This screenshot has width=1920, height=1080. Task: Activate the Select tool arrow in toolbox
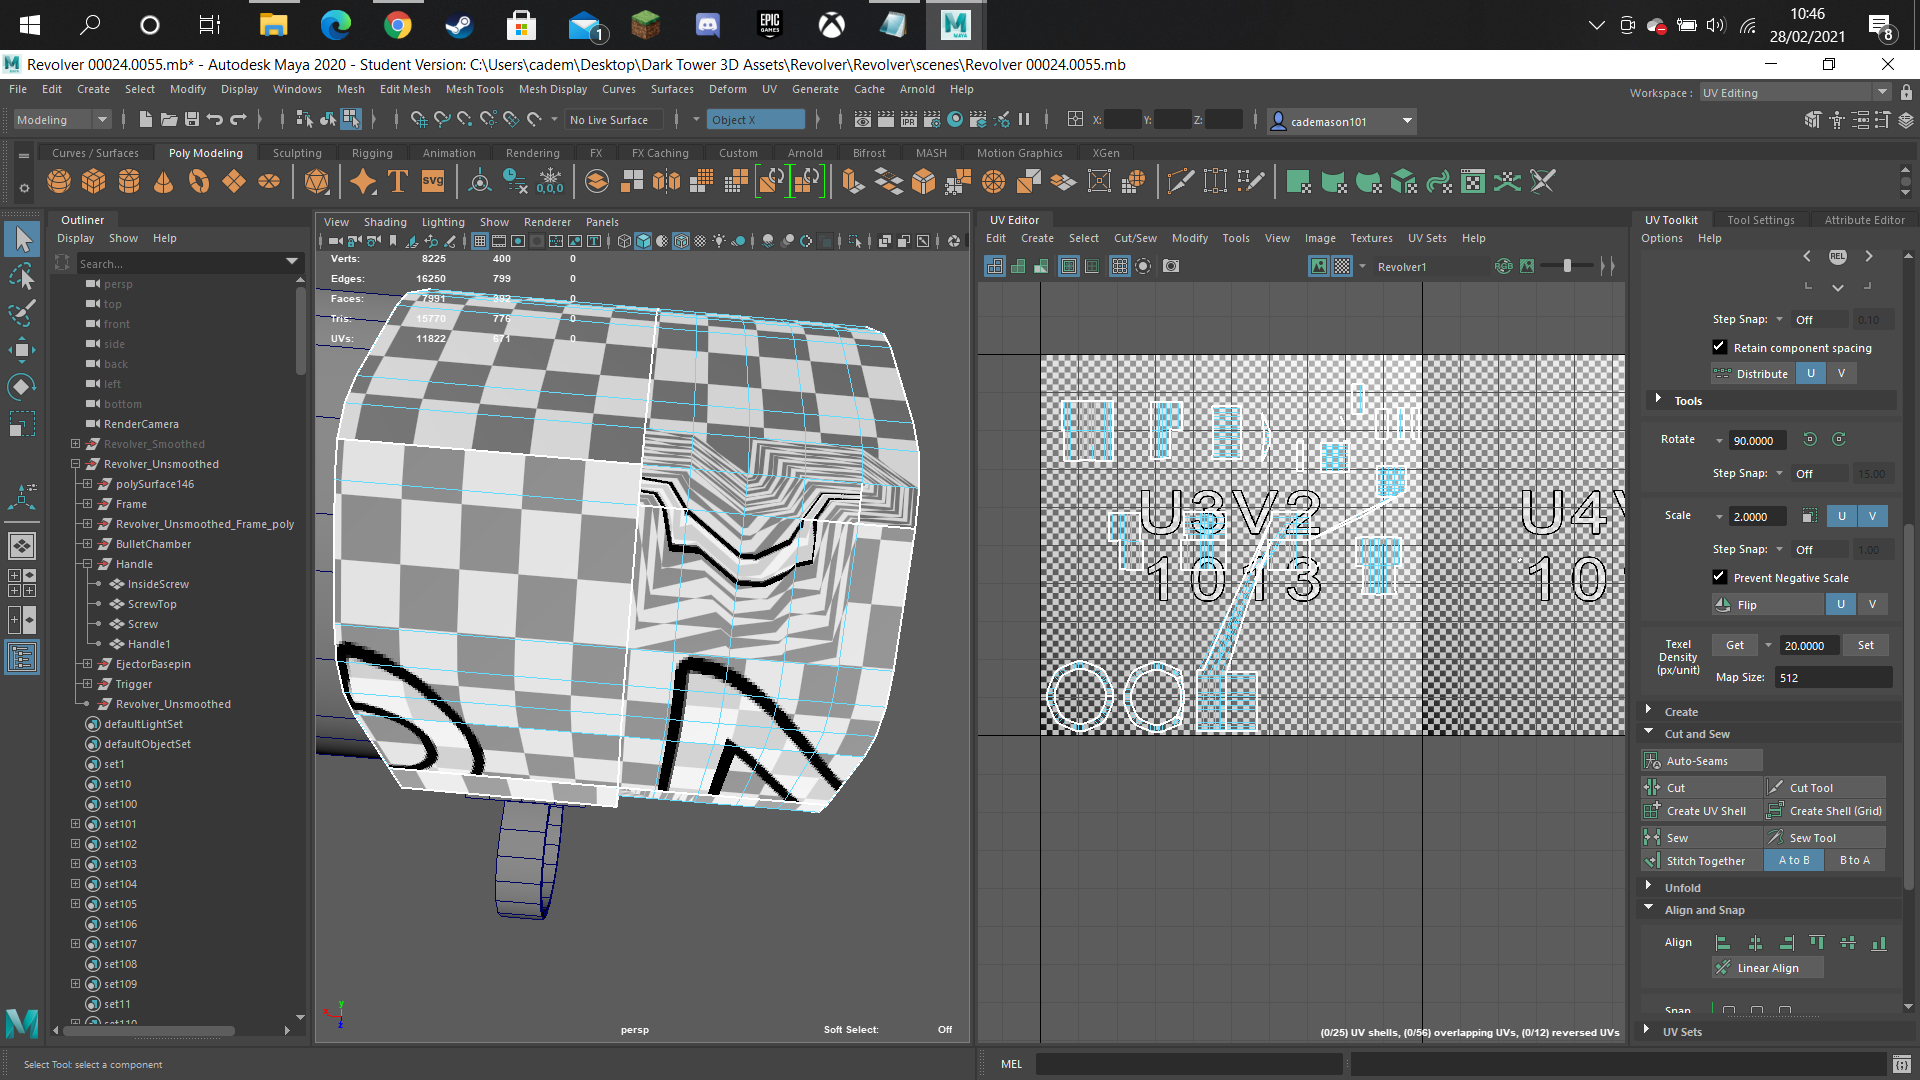pos(22,239)
